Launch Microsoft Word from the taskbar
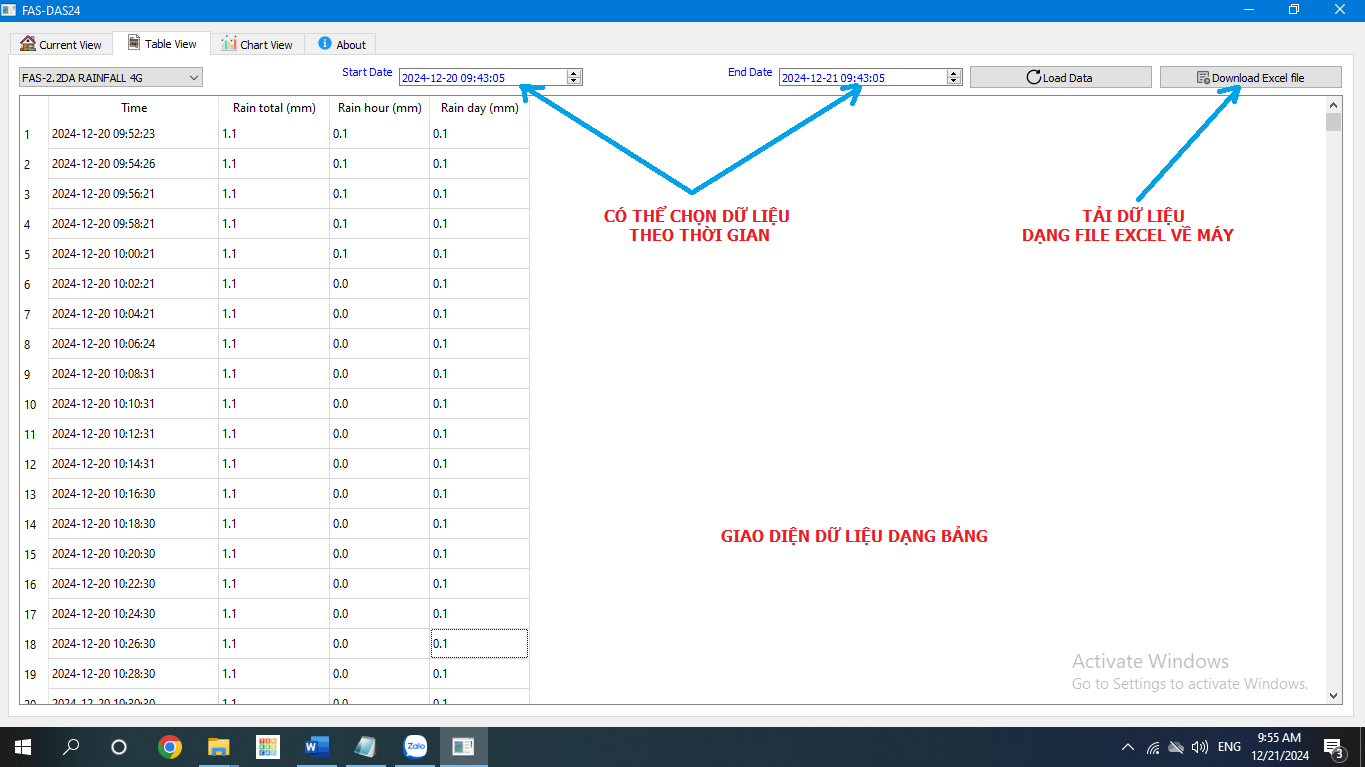1365x767 pixels. (x=316, y=747)
